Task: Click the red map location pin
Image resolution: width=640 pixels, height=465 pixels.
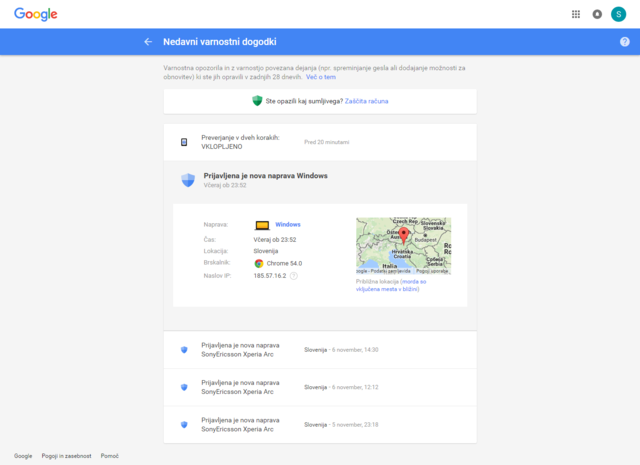Action: point(404,236)
